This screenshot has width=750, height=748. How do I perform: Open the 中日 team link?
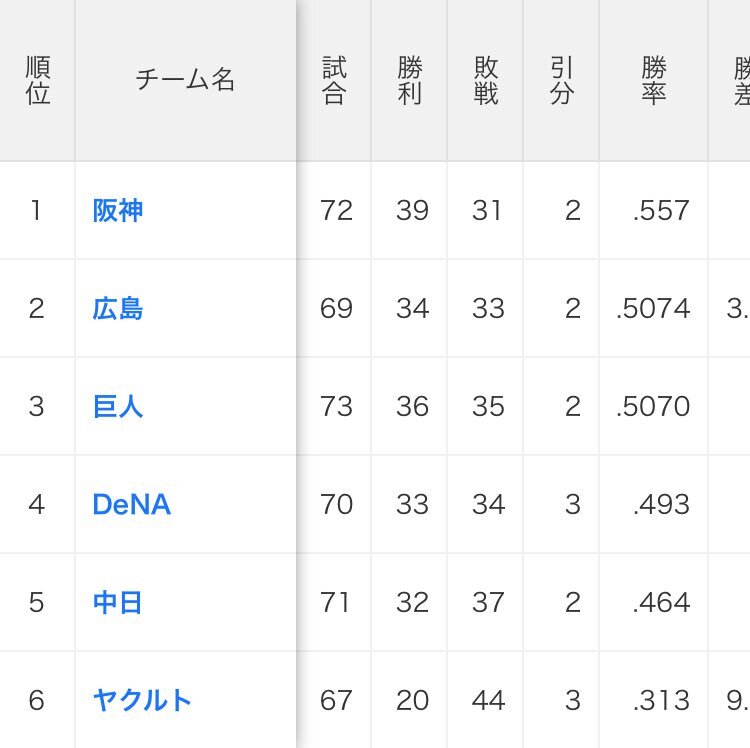[x=118, y=602]
